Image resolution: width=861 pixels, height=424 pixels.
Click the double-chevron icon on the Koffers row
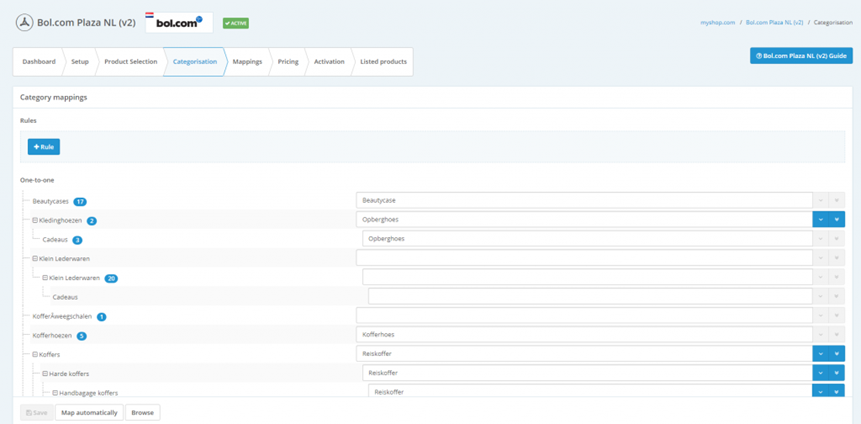pyautogui.click(x=837, y=354)
